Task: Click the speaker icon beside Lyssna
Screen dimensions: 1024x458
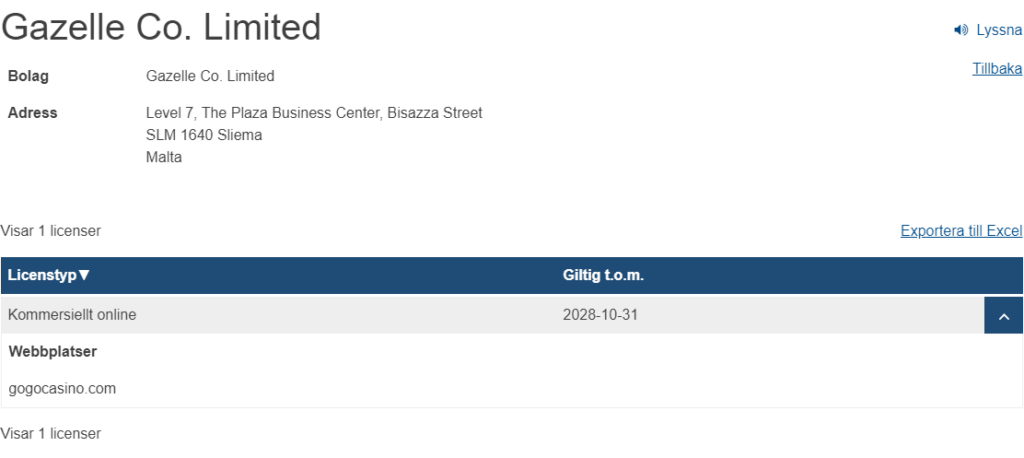Action: coord(961,31)
